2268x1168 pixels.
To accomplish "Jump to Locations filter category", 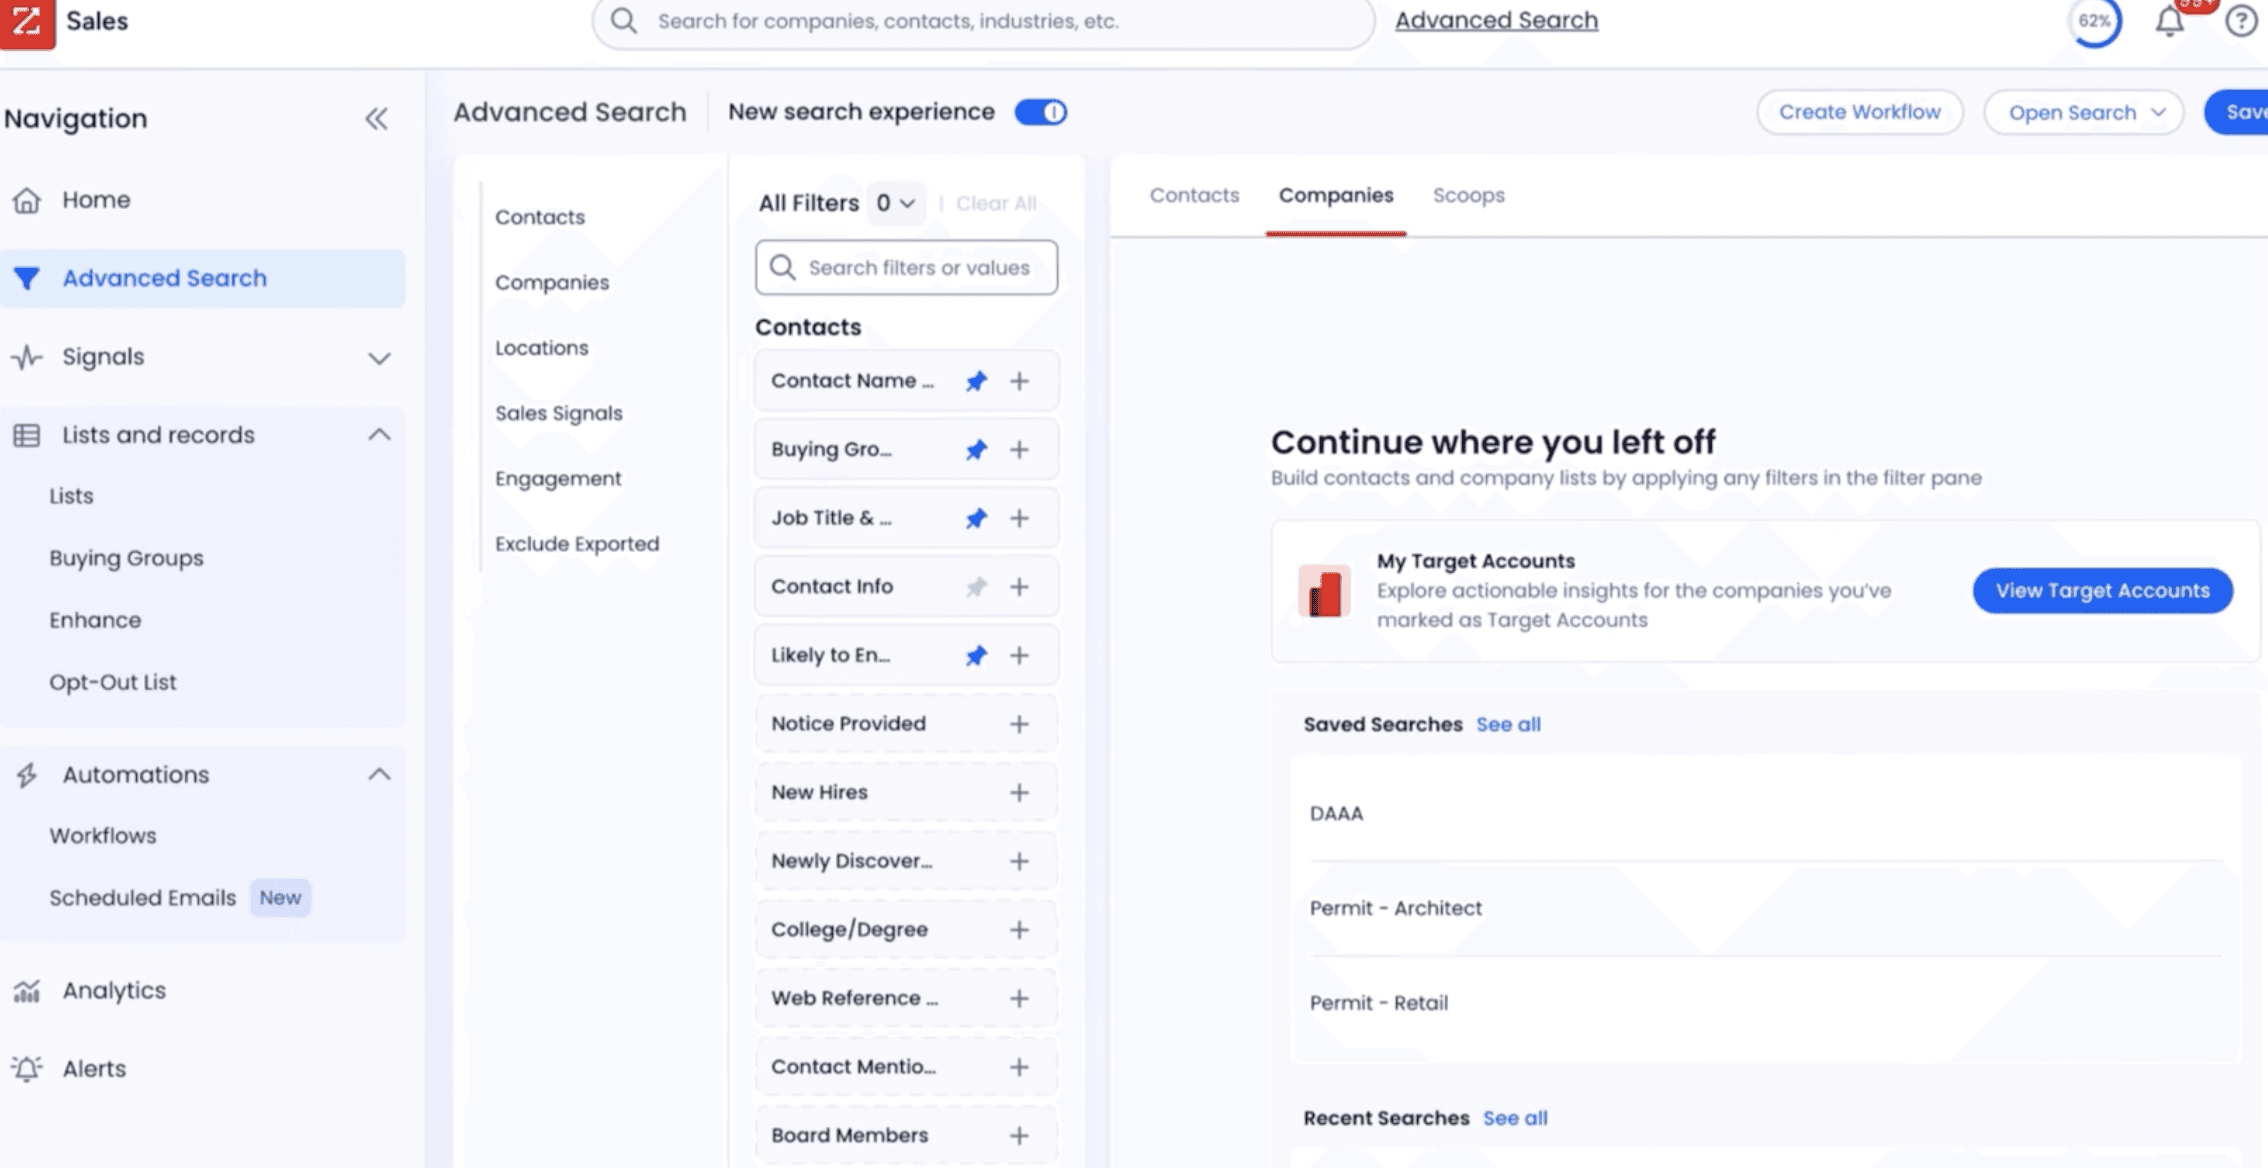I will coord(542,348).
